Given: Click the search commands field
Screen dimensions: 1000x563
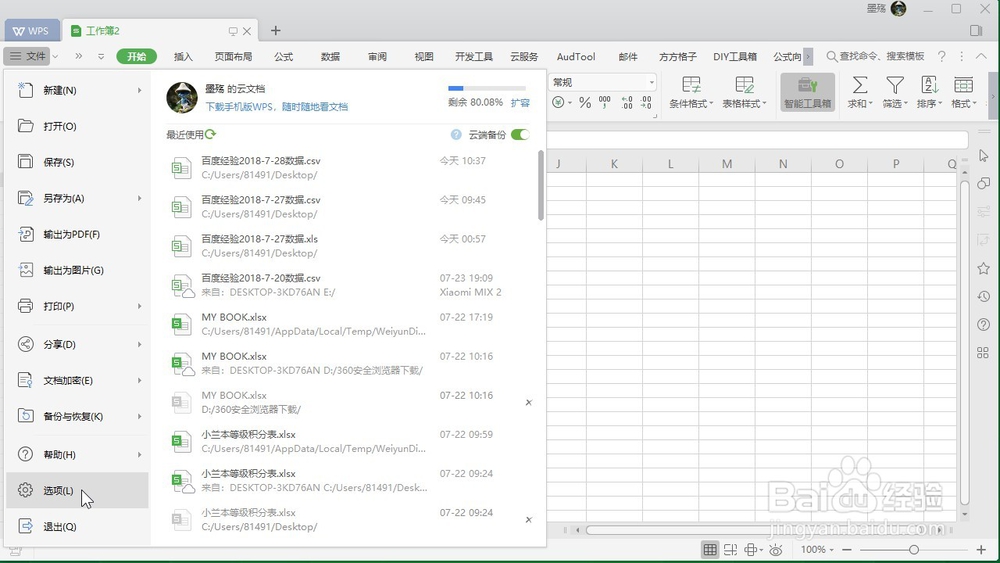Looking at the screenshot, I should tap(876, 56).
